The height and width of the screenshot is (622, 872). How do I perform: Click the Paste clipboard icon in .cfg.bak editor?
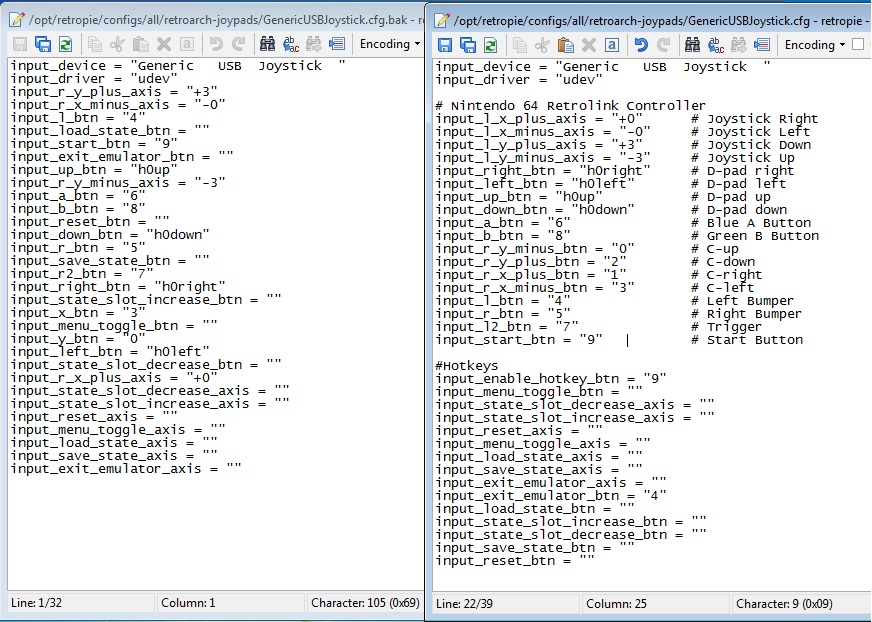pos(141,44)
